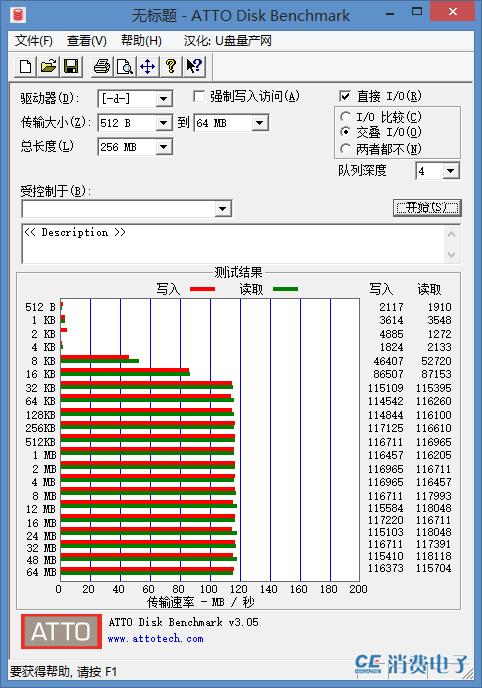Click the 读取 value 117993
This screenshot has height=688, width=482.
pyautogui.click(x=433, y=496)
